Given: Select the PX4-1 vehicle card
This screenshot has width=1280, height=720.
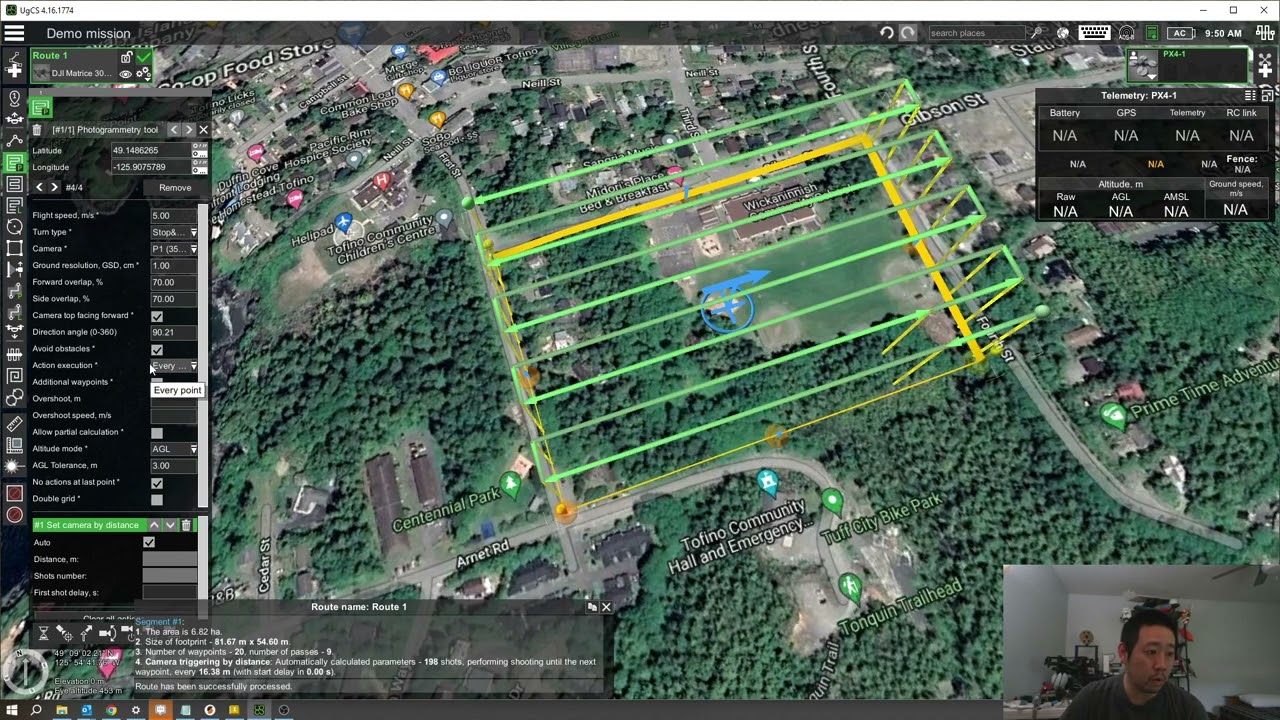Looking at the screenshot, I should click(1187, 65).
